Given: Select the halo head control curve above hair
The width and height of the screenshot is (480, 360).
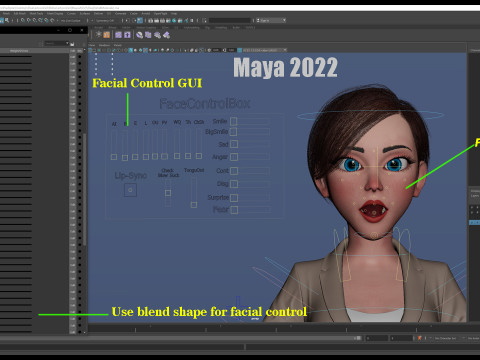Looking at the screenshot, I should (370, 115).
